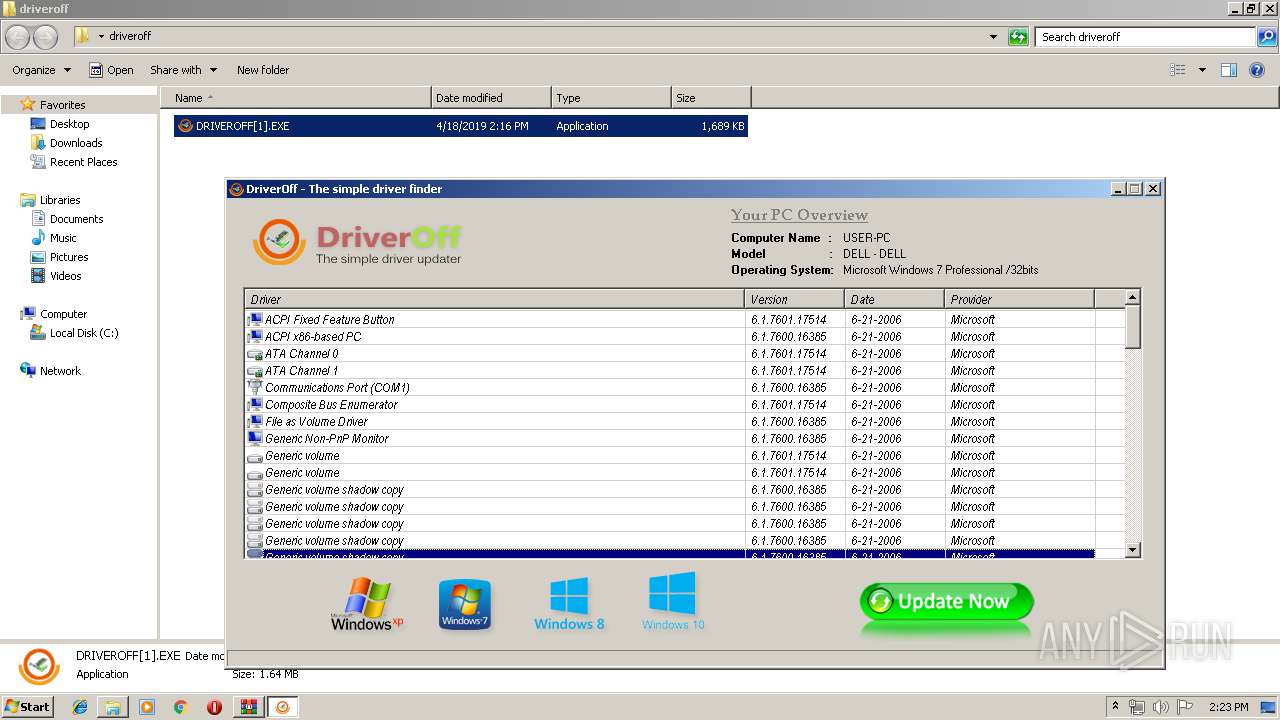The width and height of the screenshot is (1280, 720).
Task: Sort files by the Size column
Action: point(711,98)
